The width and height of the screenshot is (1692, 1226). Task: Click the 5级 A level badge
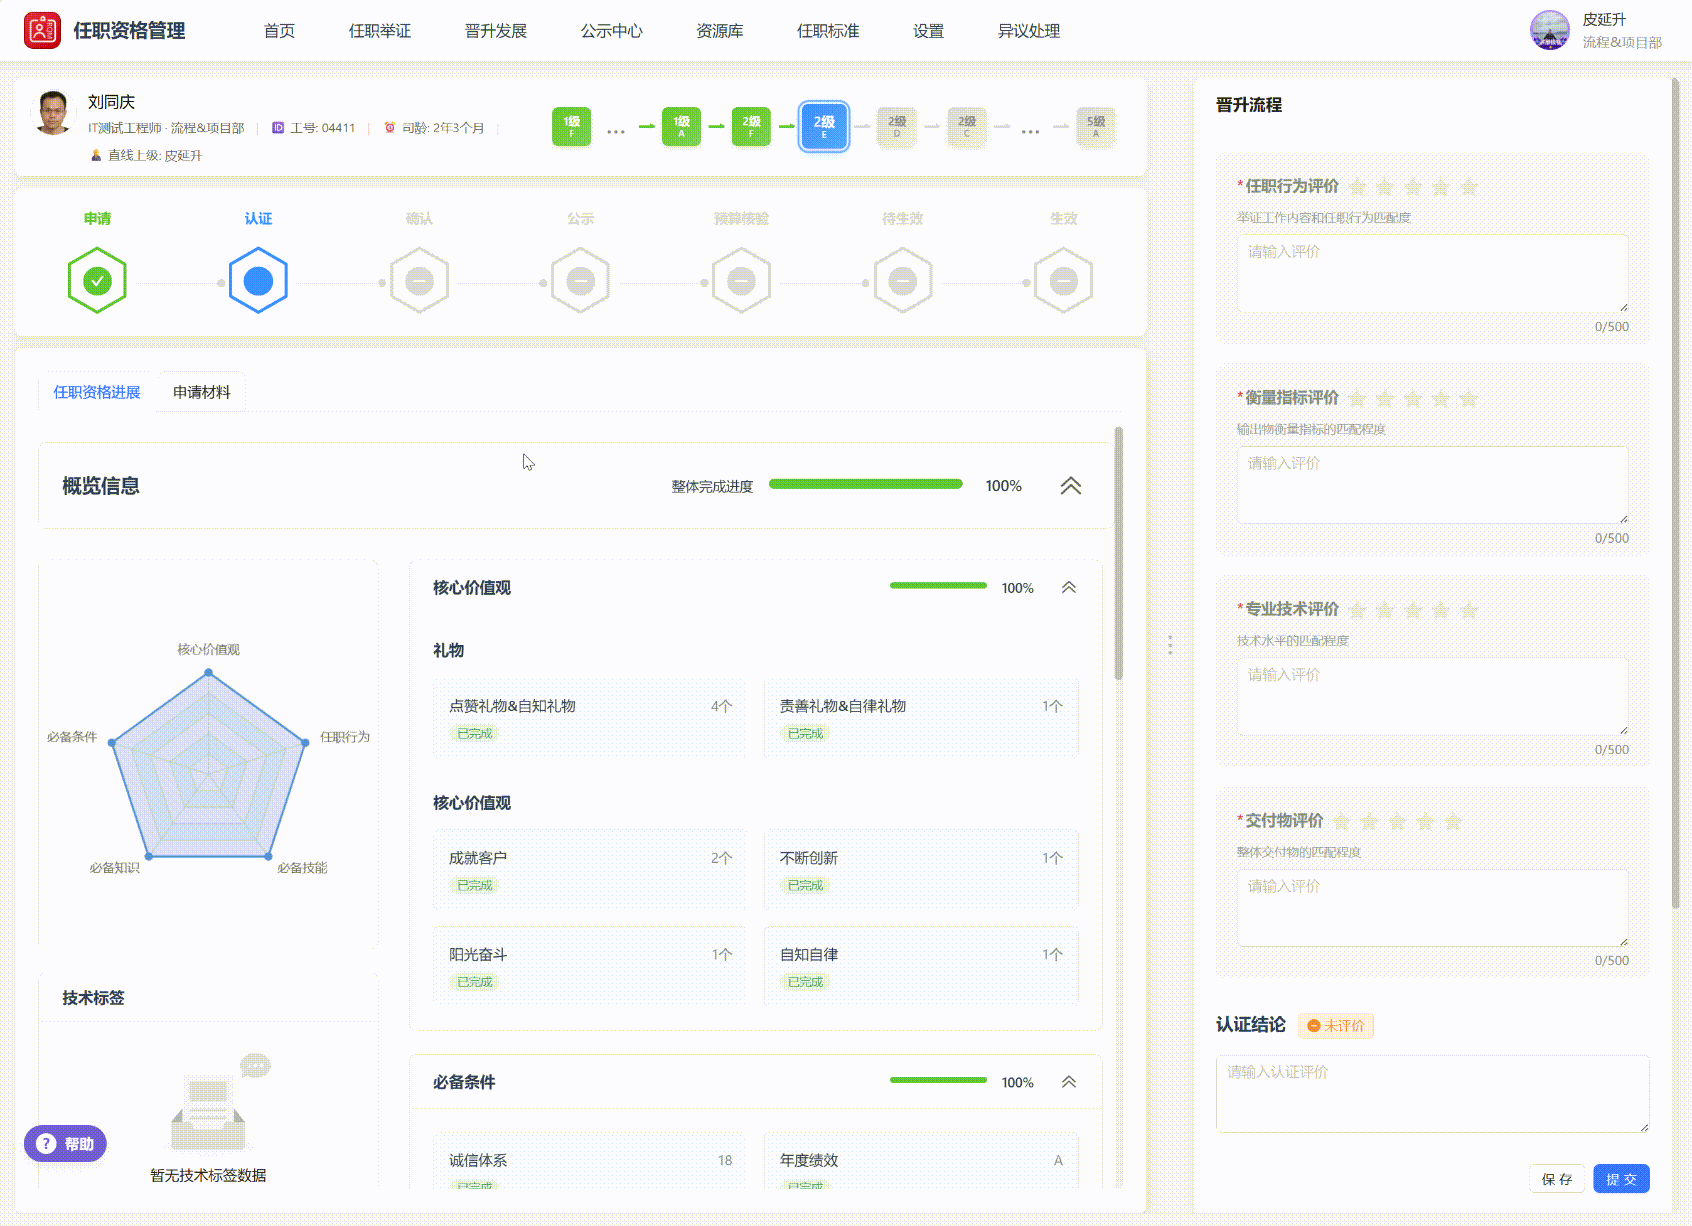[1095, 127]
